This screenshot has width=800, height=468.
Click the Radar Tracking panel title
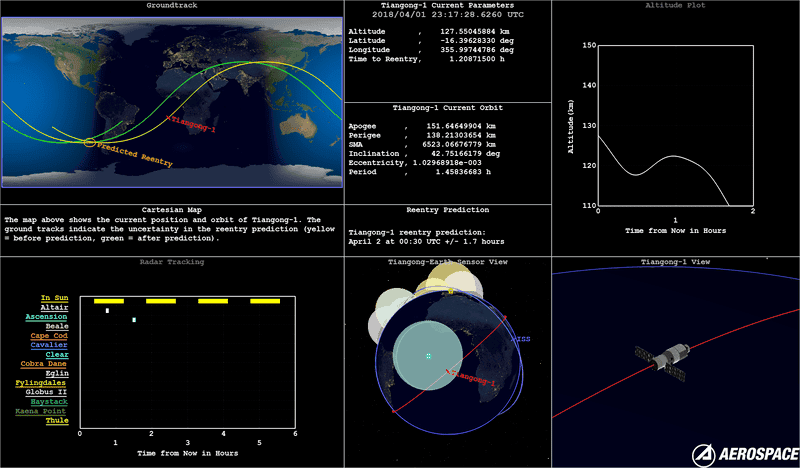pos(172,262)
